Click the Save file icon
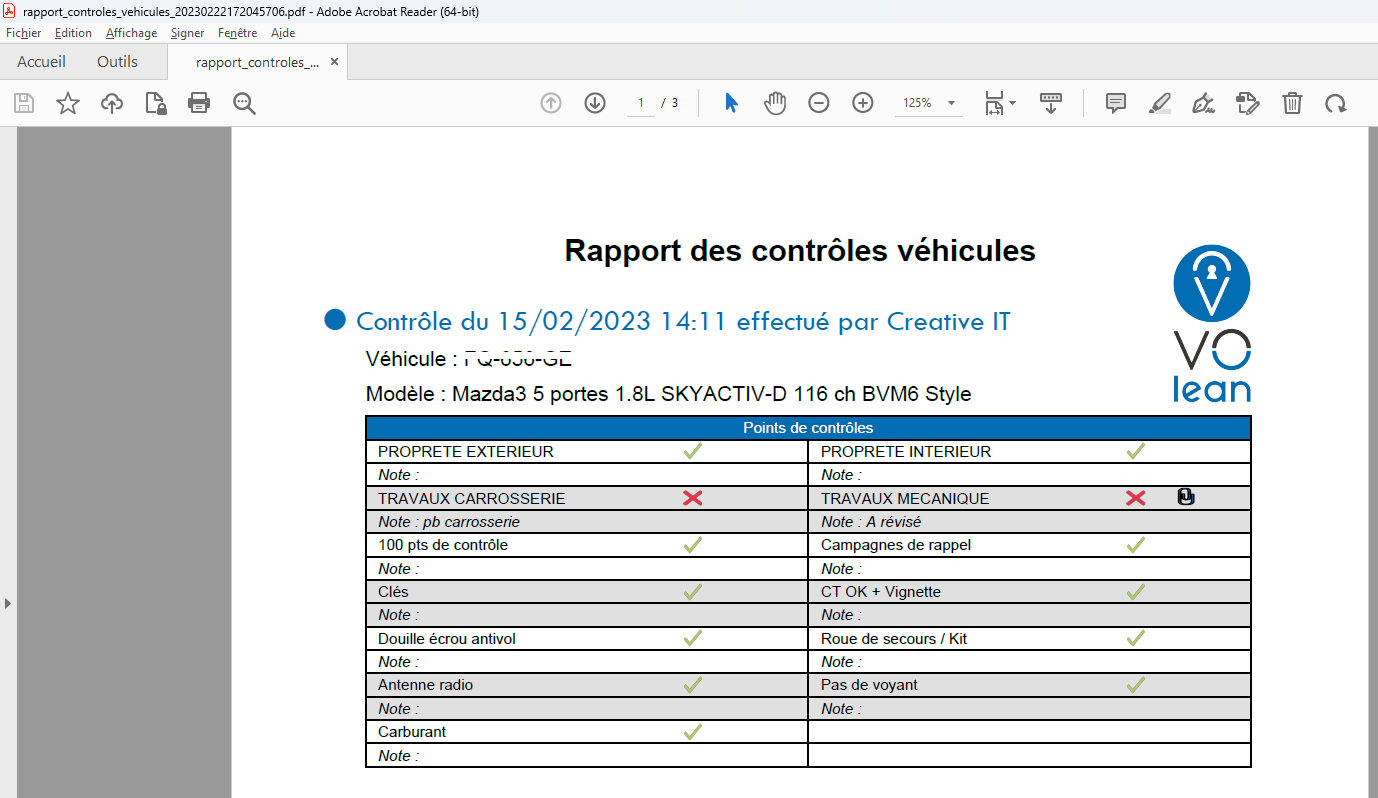This screenshot has width=1378, height=798. 24,103
